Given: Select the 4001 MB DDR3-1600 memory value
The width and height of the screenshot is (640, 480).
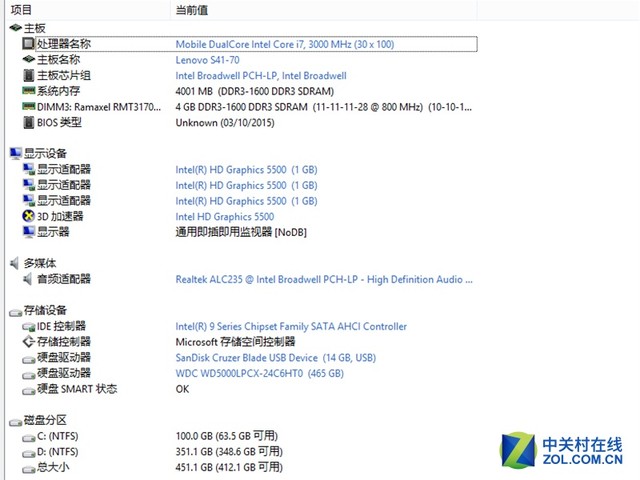Looking at the screenshot, I should [255, 91].
